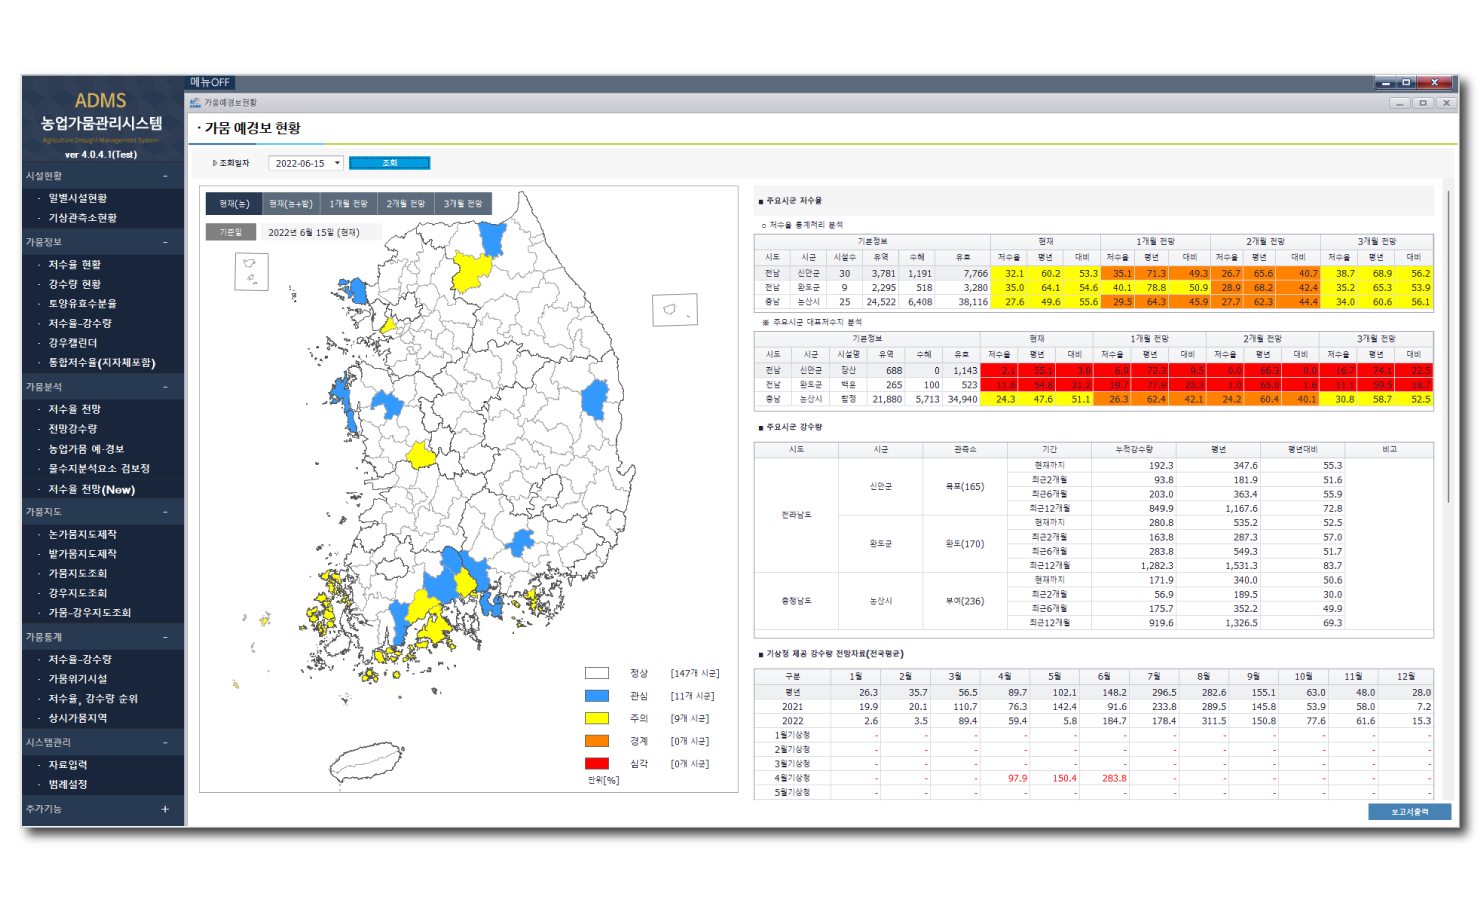
Task: Open 저수율 현황 from the sidebar
Action: point(75,265)
